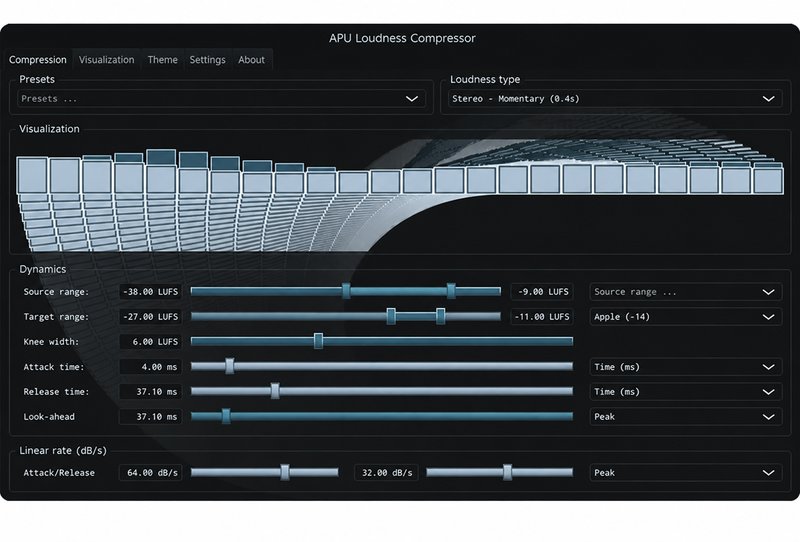Click the Source range -38.00 LUFS field
Viewport: 800px width, 542px height.
151,292
